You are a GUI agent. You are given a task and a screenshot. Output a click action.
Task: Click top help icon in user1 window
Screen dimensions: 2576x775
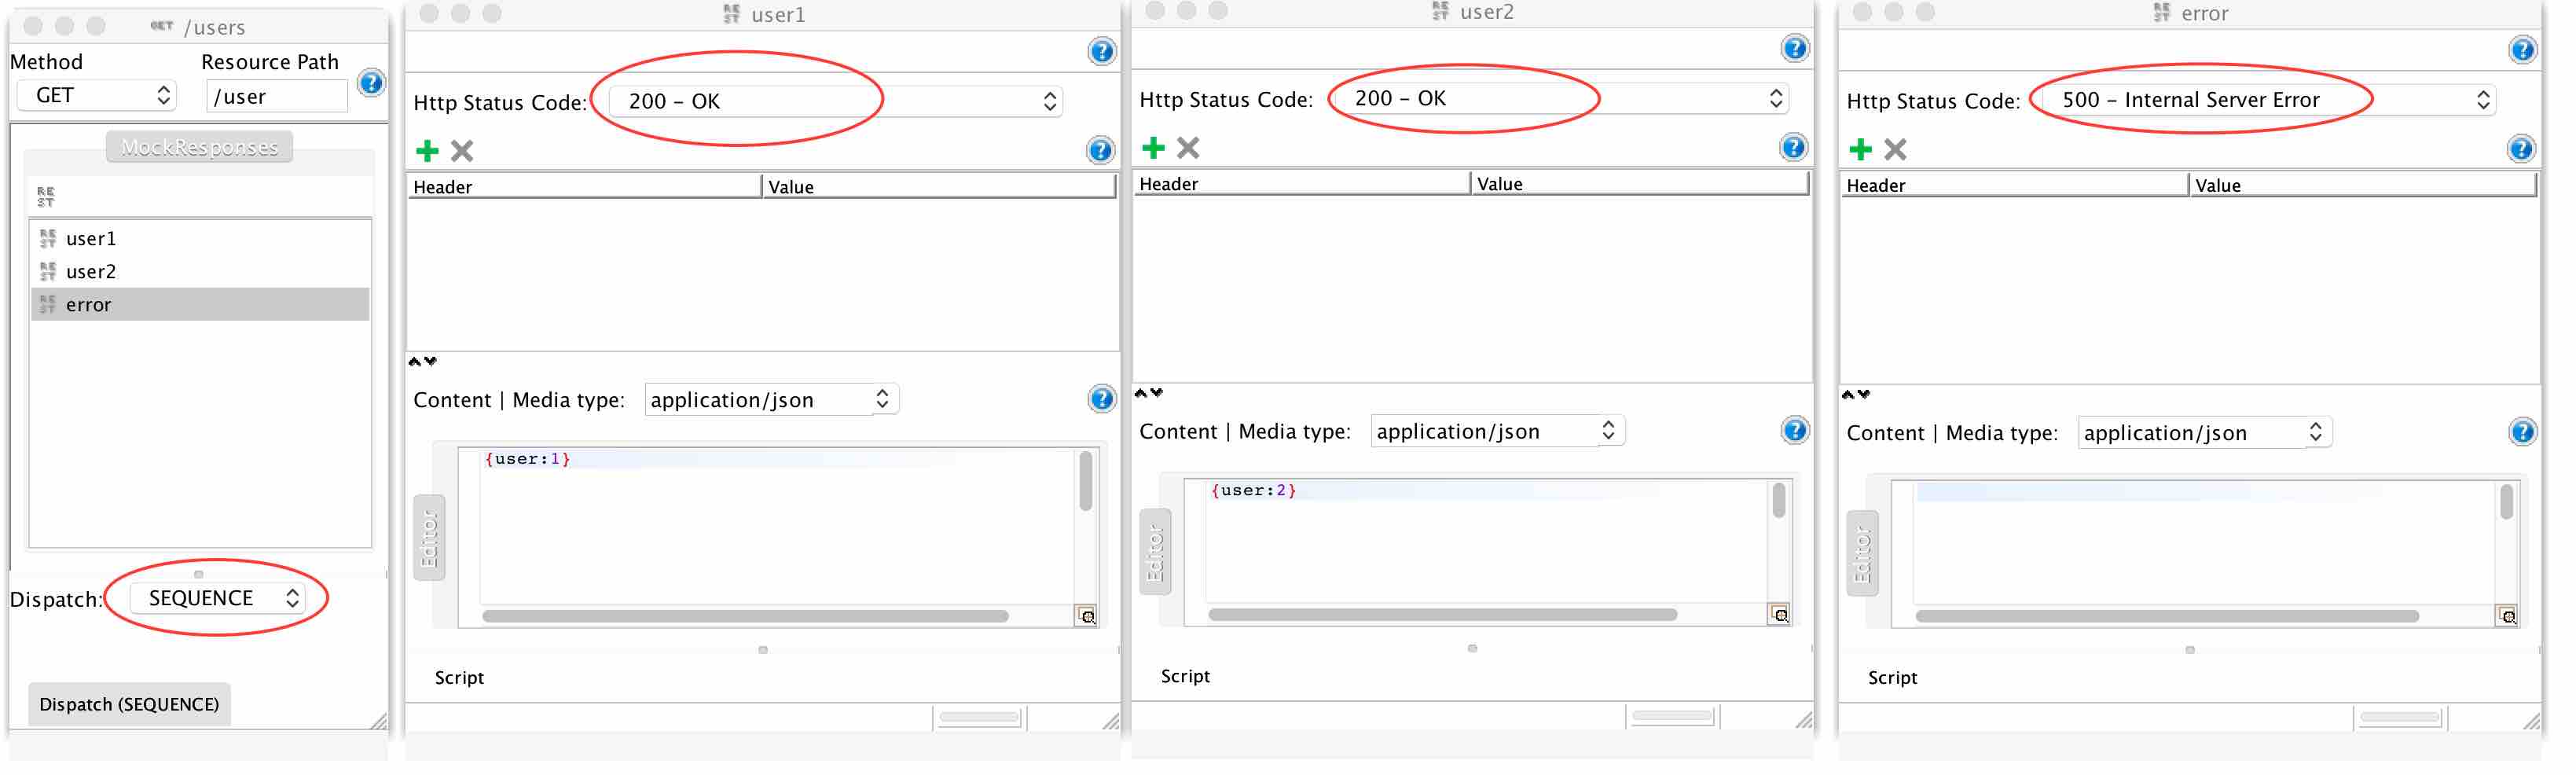click(1101, 51)
